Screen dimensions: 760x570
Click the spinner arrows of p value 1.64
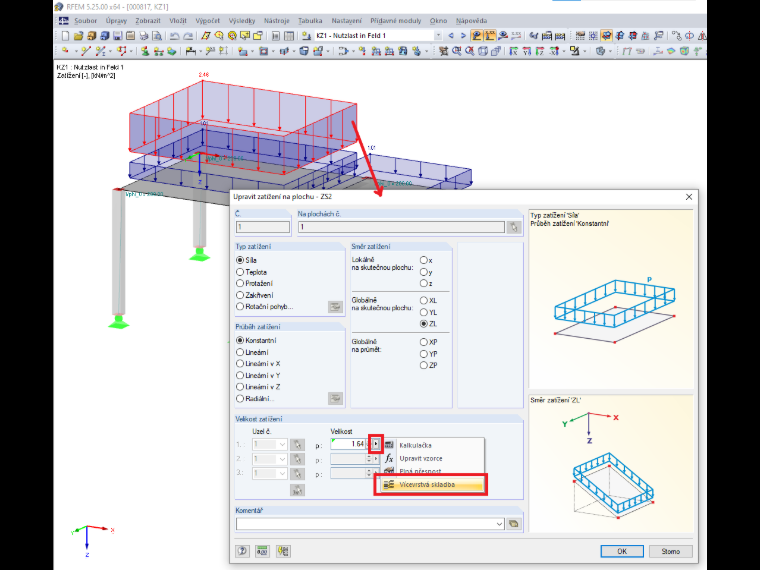(x=369, y=444)
